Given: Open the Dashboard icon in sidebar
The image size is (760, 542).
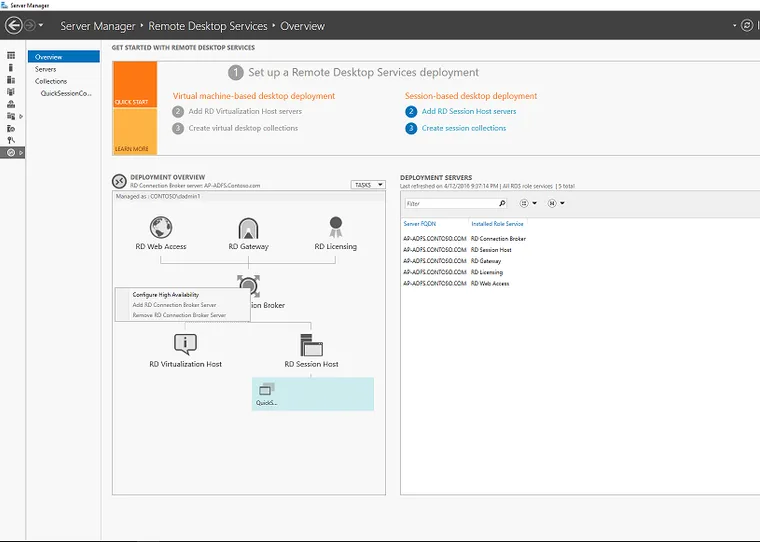Looking at the screenshot, I should click(x=11, y=55).
